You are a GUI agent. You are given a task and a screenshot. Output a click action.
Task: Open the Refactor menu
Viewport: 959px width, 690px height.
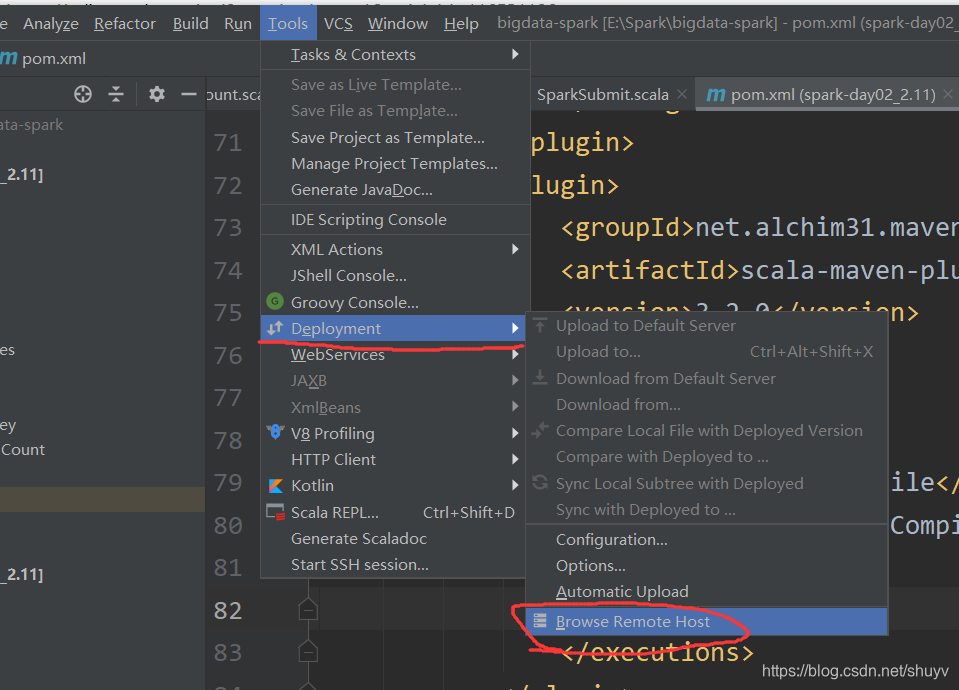pyautogui.click(x=125, y=24)
